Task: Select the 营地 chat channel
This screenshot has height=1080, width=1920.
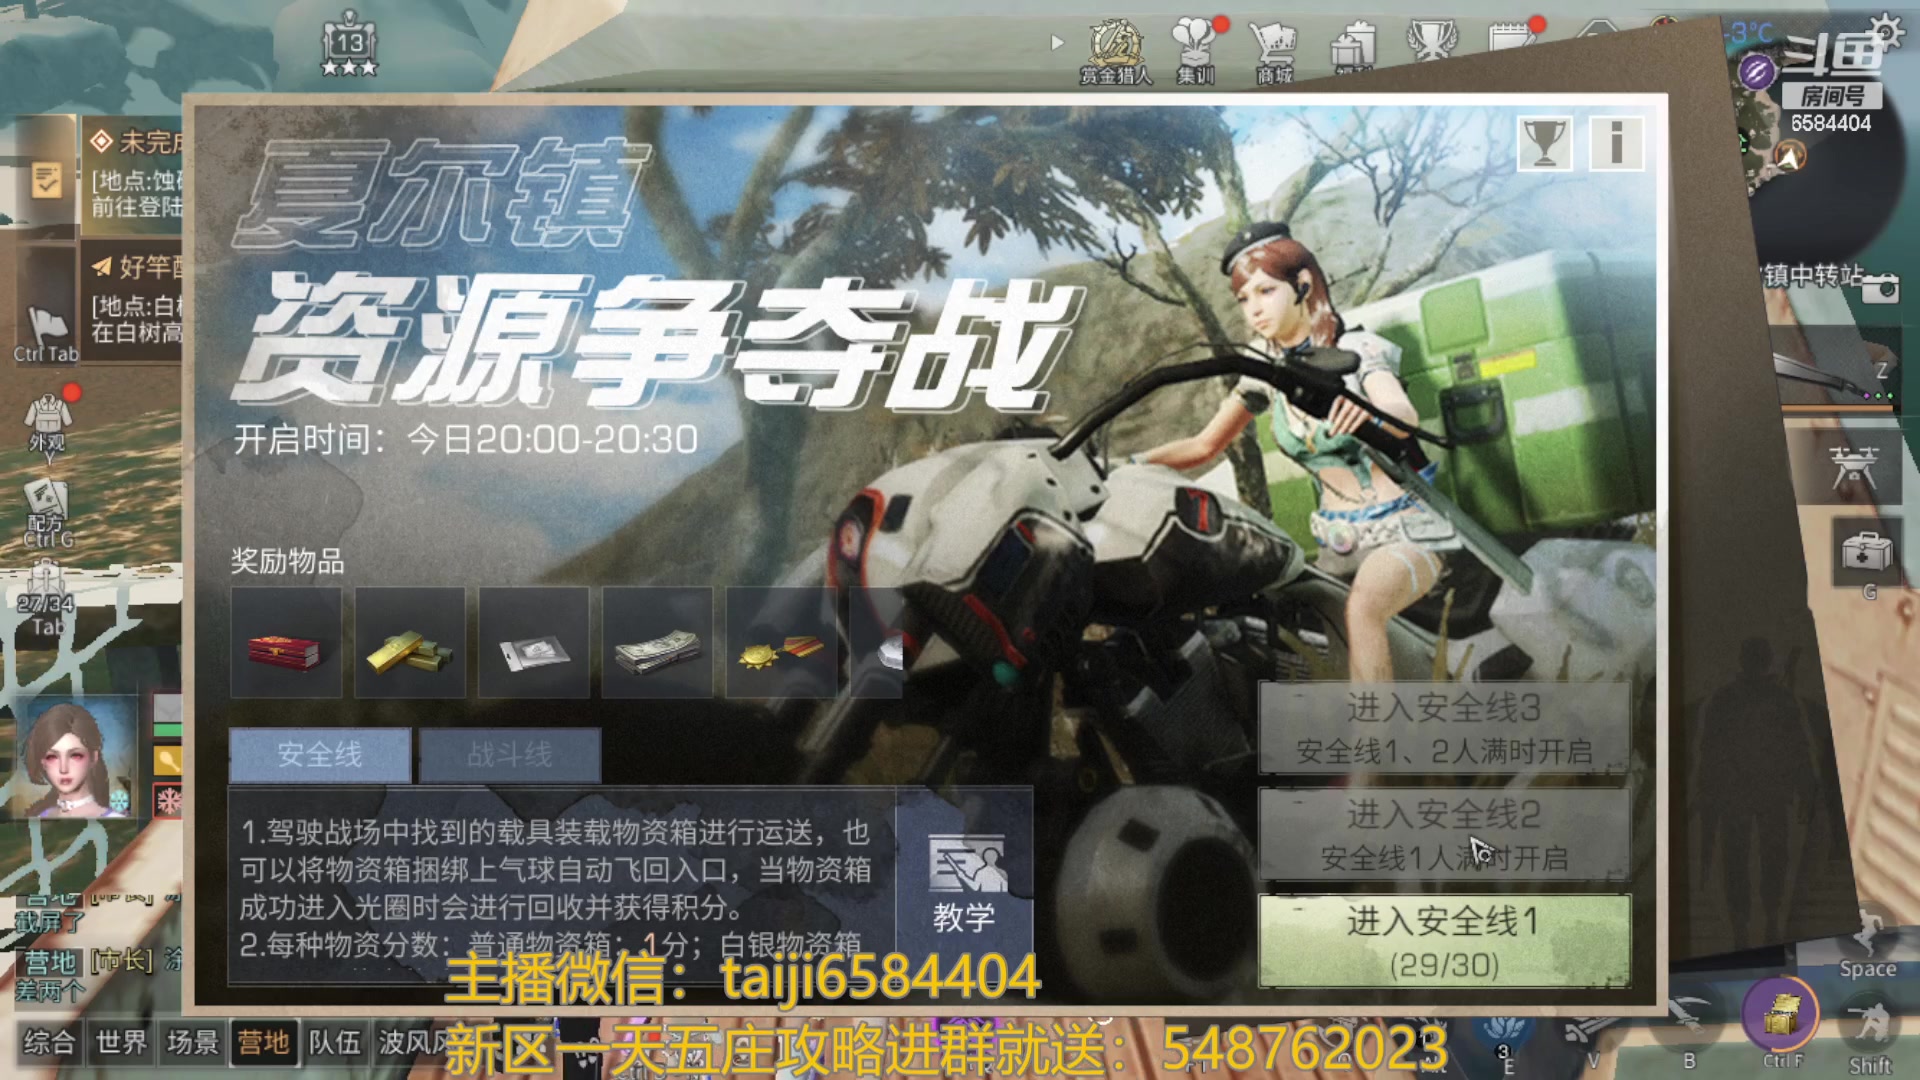Action: click(x=263, y=1043)
